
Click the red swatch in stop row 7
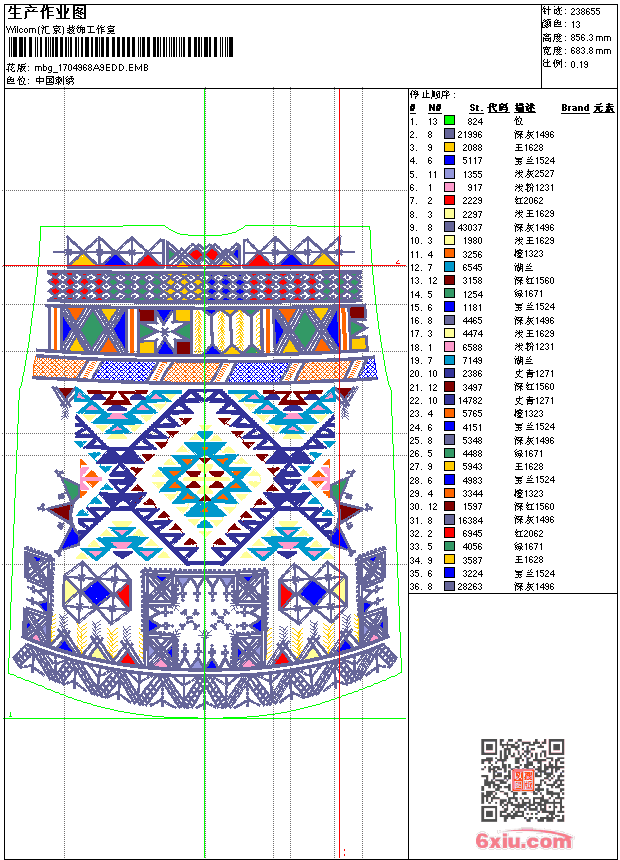coord(449,200)
